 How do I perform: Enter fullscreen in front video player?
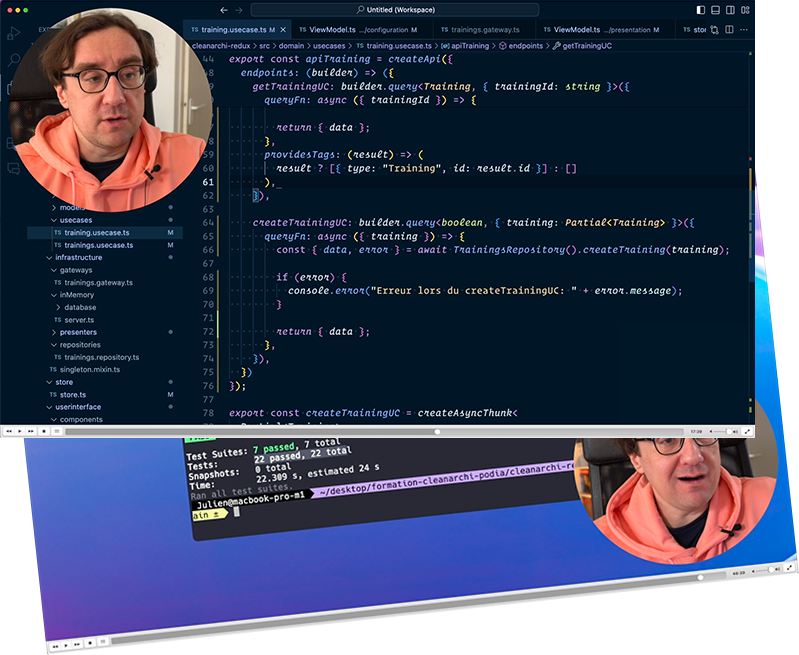coord(747,432)
